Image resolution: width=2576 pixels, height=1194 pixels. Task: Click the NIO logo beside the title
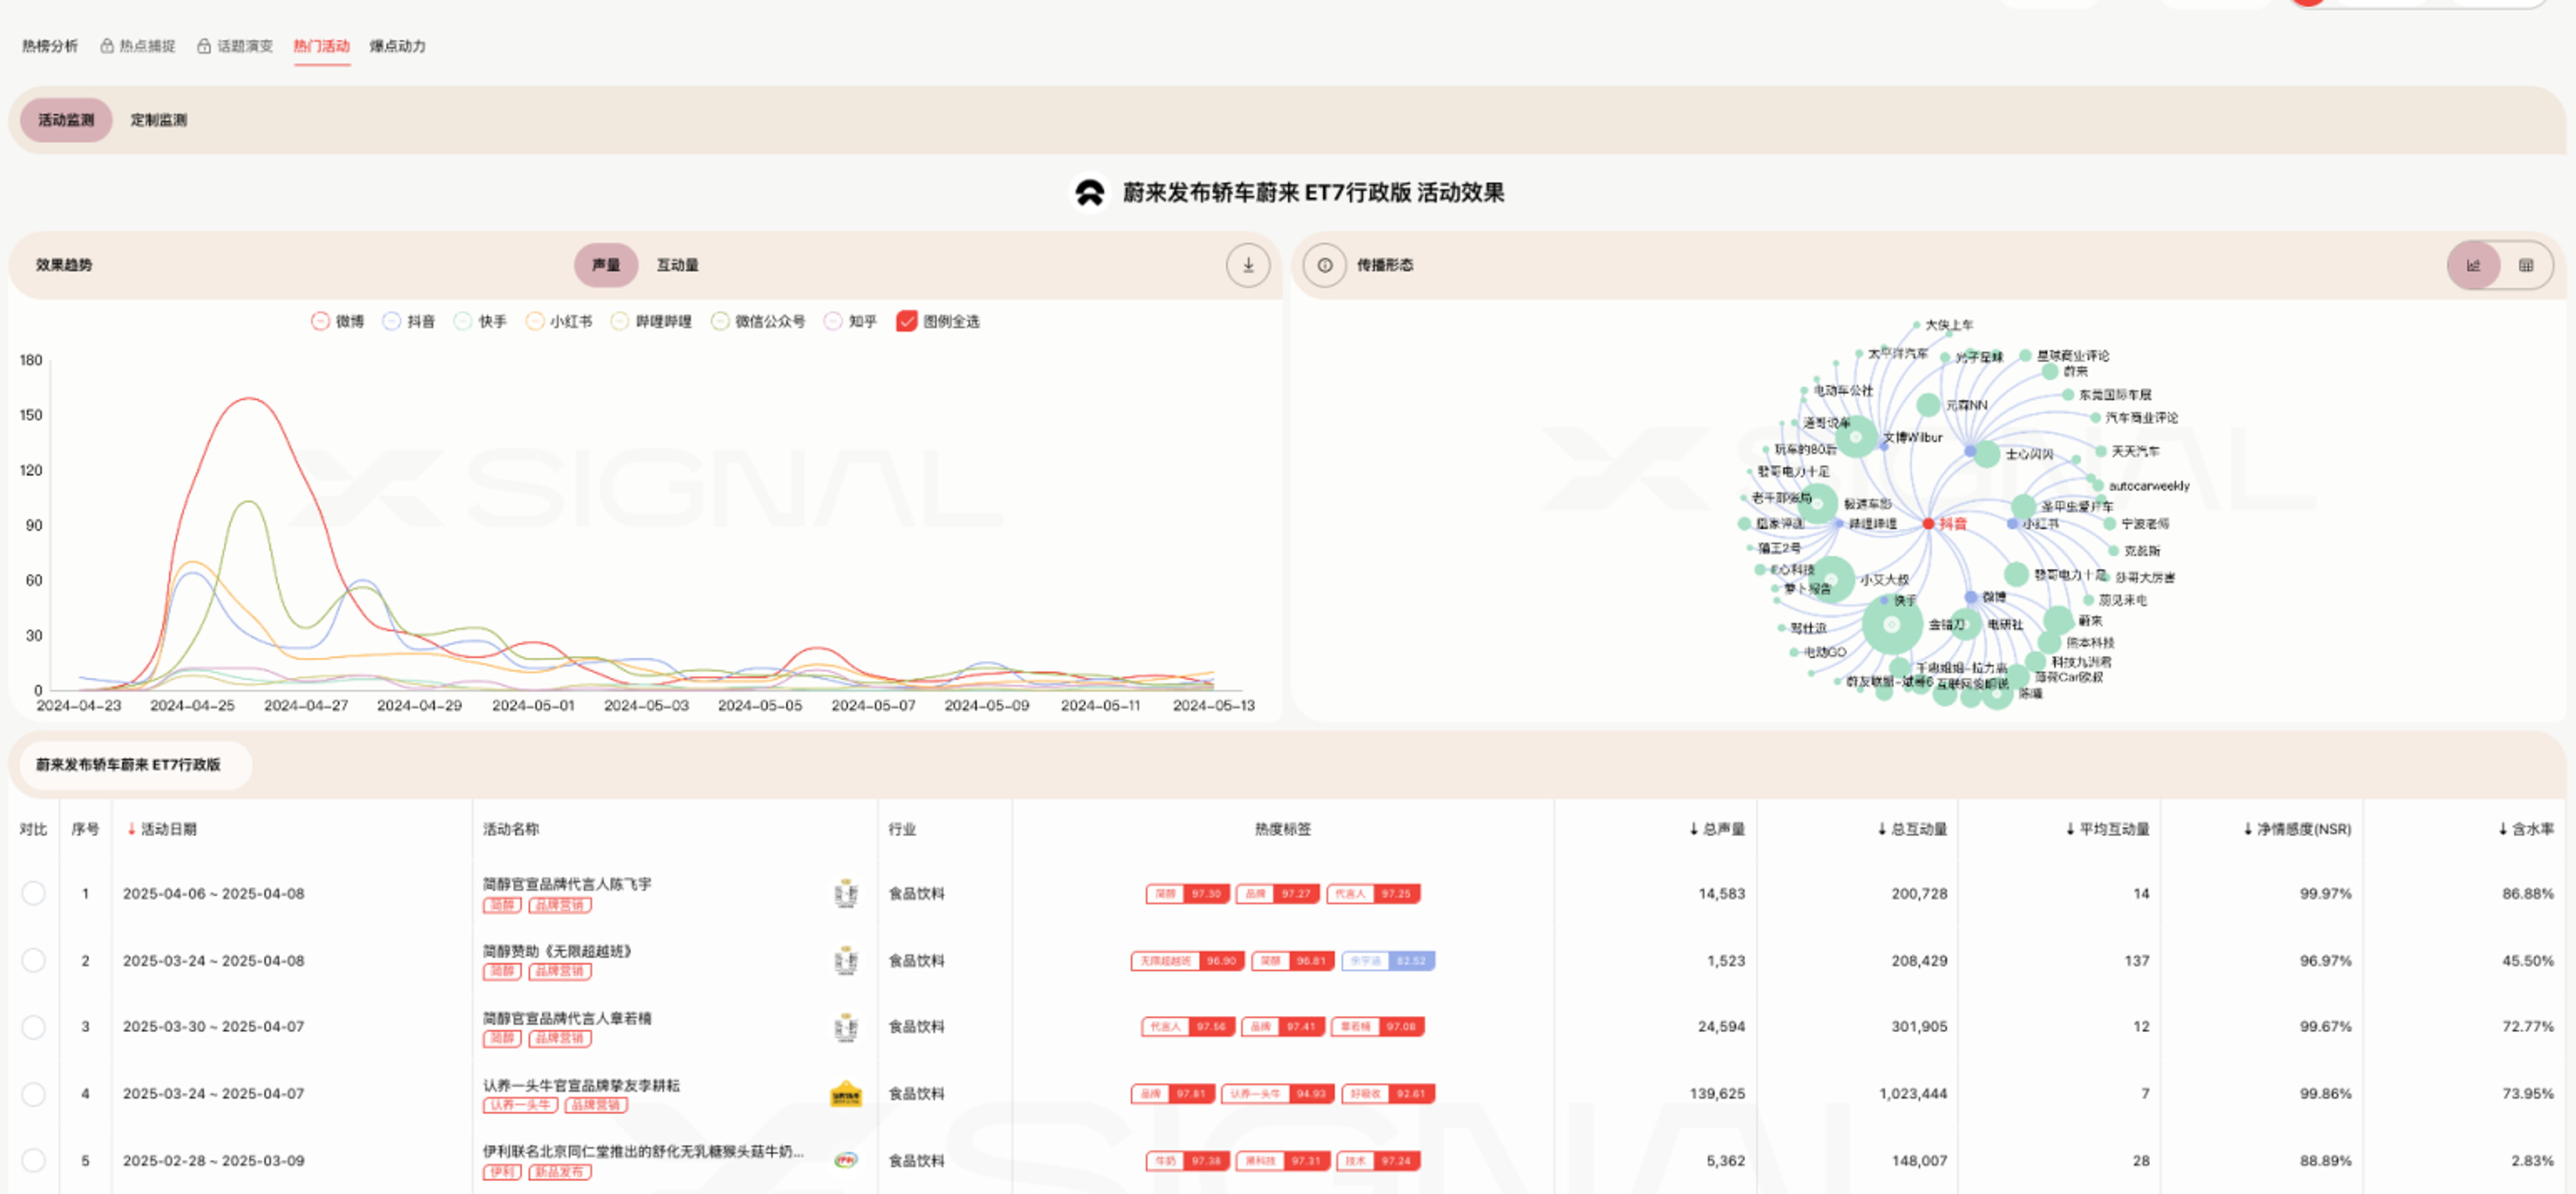tap(1089, 192)
